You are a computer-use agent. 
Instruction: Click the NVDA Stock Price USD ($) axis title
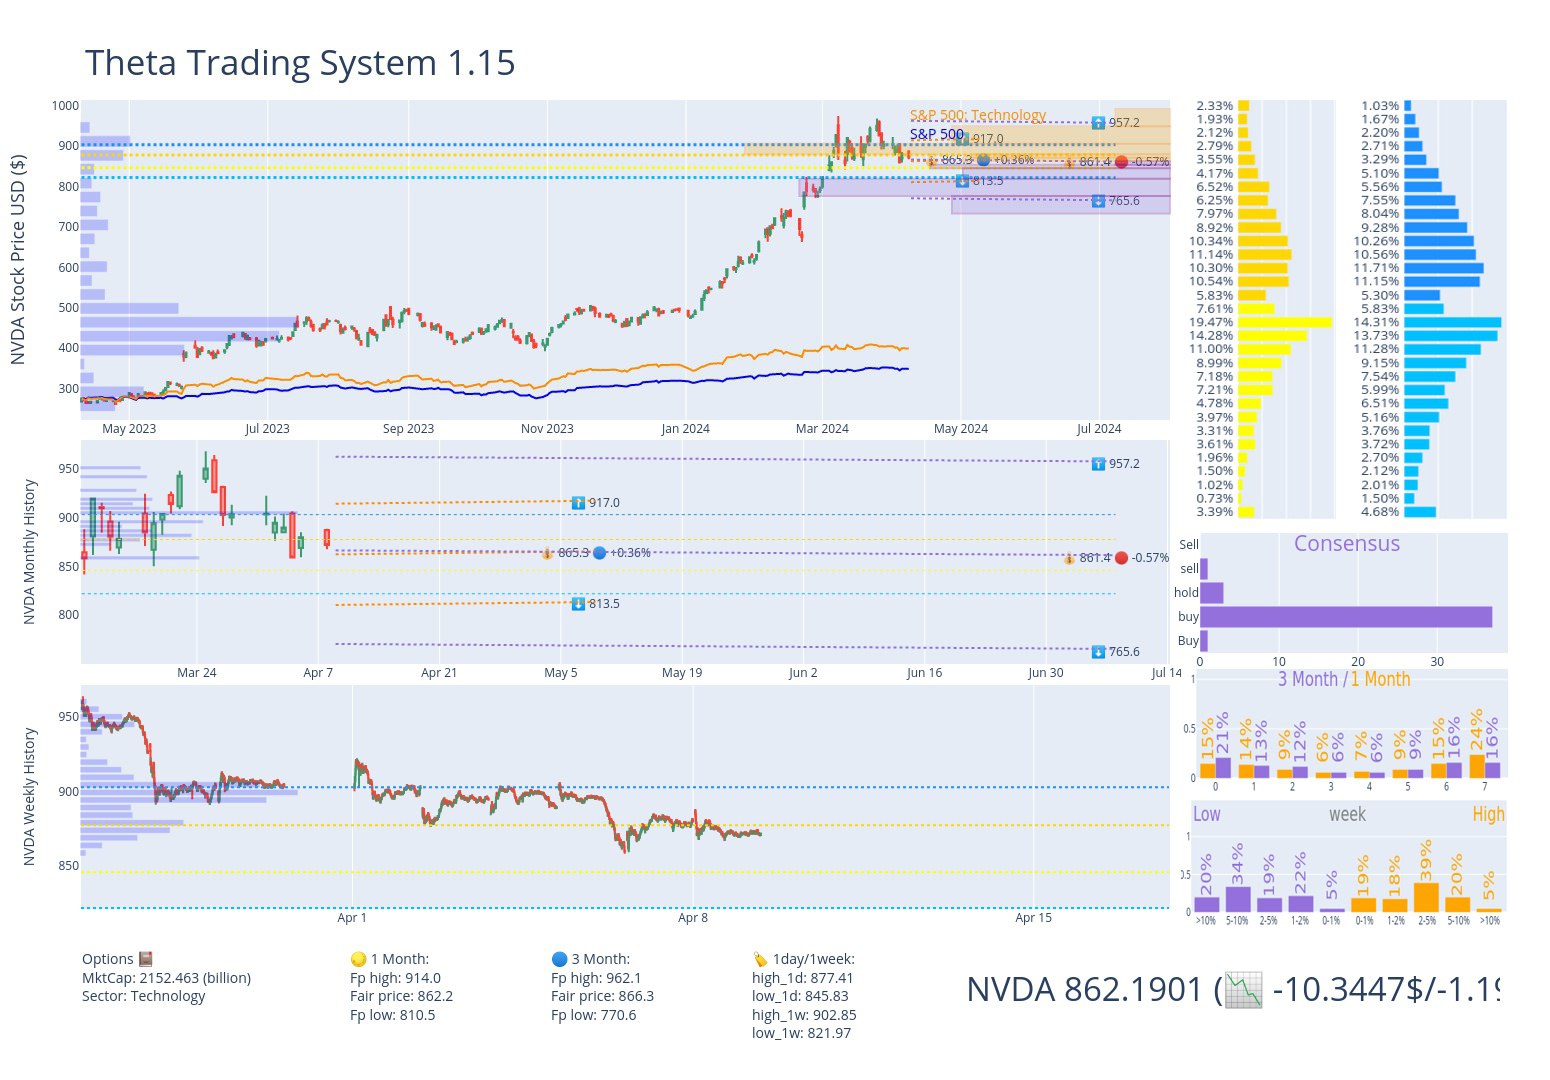pyautogui.click(x=18, y=259)
